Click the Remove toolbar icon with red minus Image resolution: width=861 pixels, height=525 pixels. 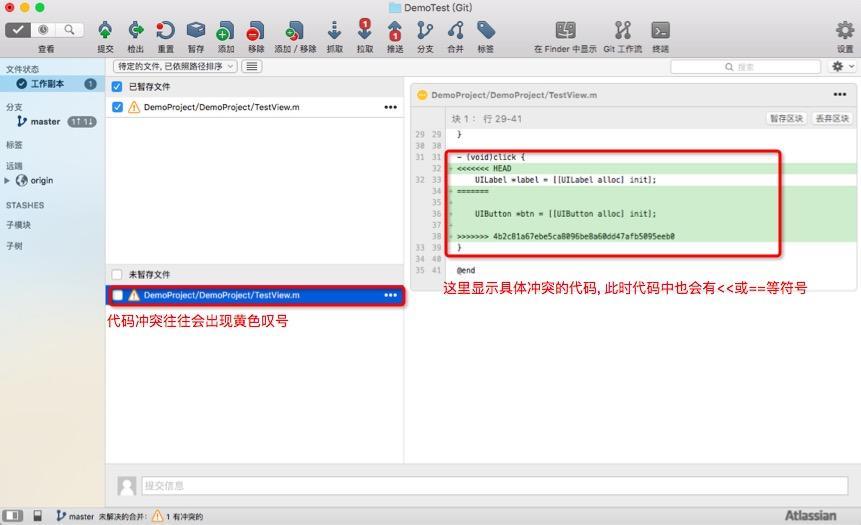tap(255, 31)
